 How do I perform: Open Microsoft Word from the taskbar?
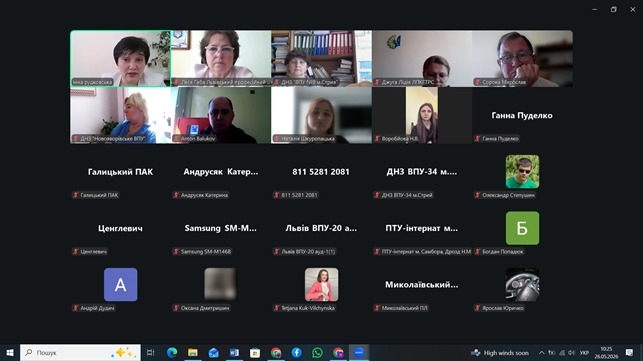pos(234,352)
